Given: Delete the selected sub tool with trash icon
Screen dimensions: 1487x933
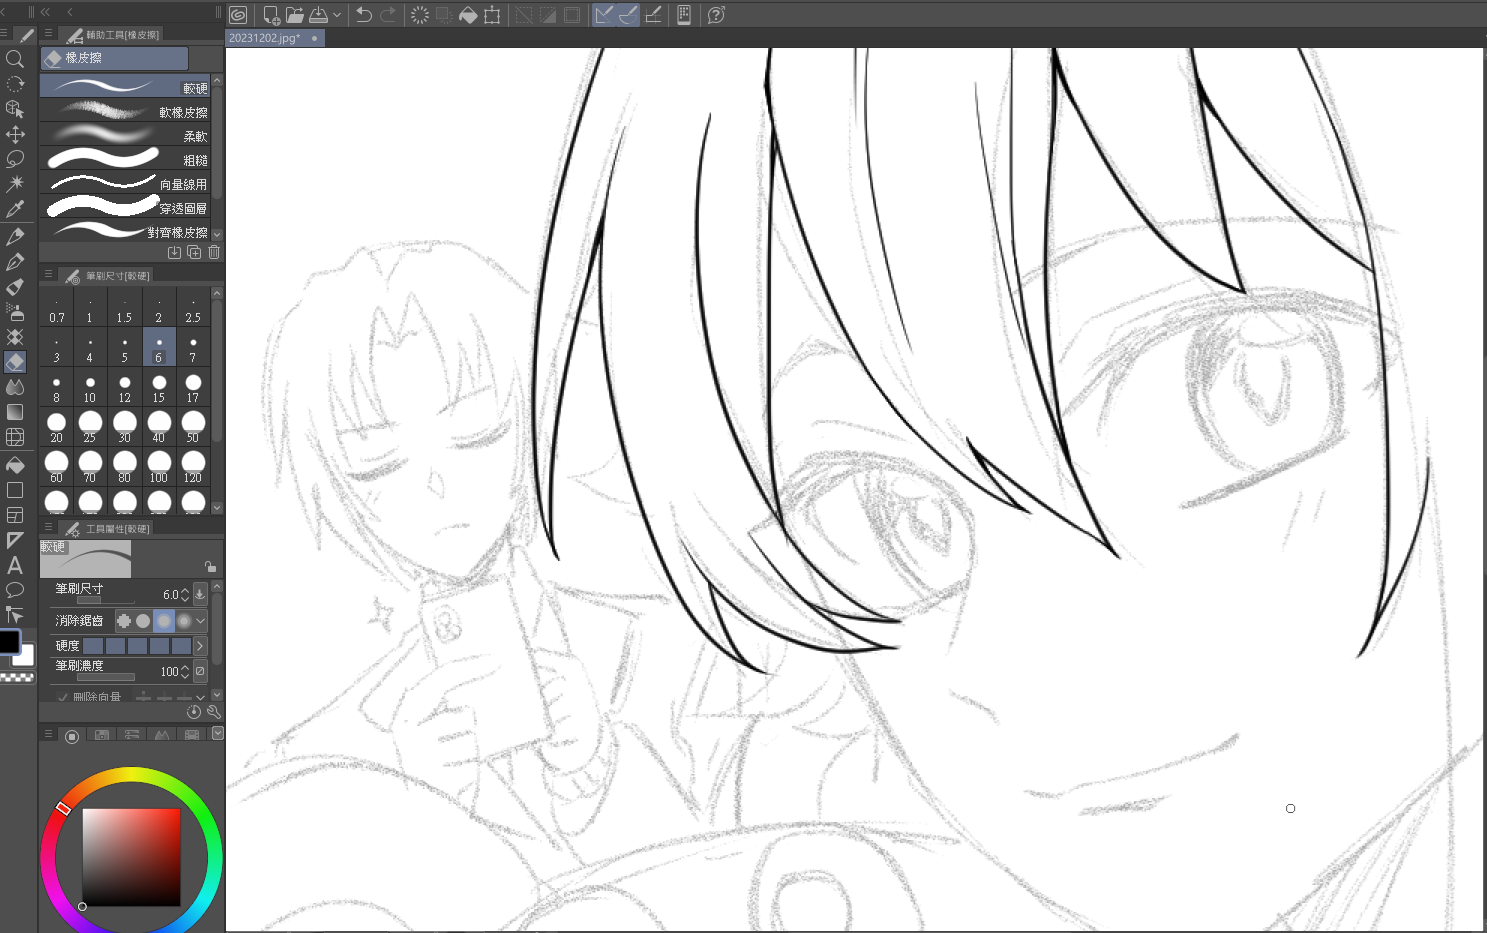Looking at the screenshot, I should (214, 253).
